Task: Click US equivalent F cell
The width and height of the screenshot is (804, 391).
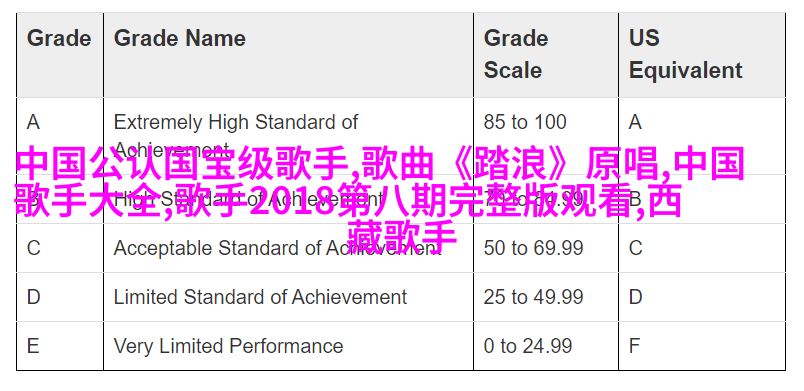Action: point(702,346)
